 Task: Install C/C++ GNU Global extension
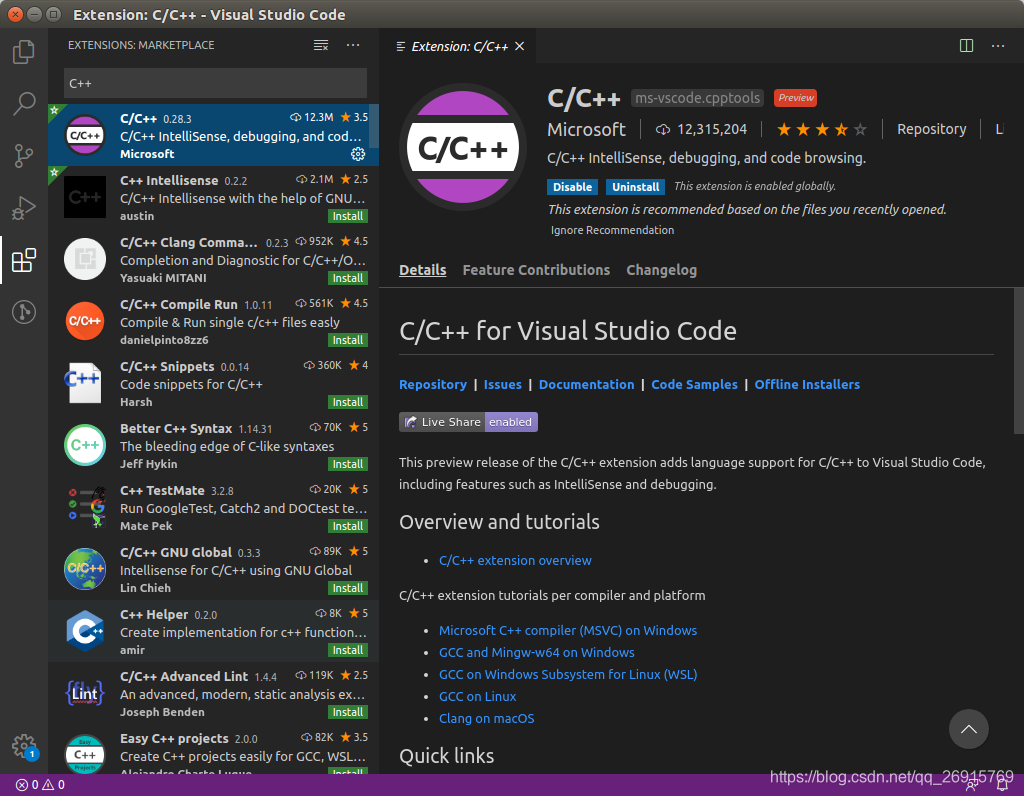pos(347,588)
